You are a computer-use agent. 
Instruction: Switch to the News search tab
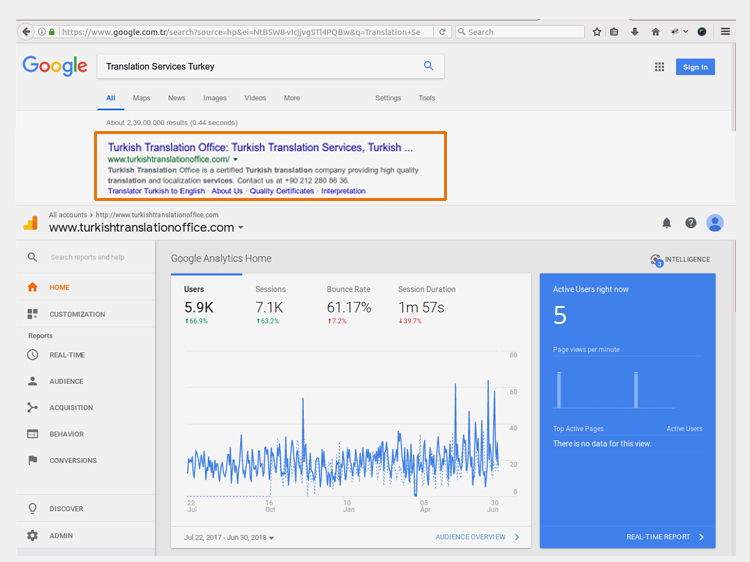coord(176,98)
